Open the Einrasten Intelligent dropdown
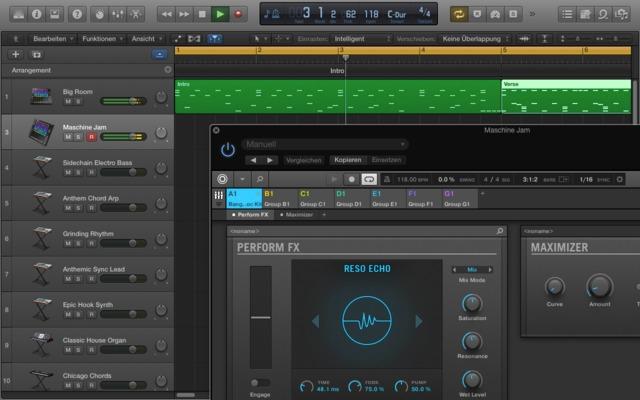This screenshot has width=640, height=400. (362, 39)
